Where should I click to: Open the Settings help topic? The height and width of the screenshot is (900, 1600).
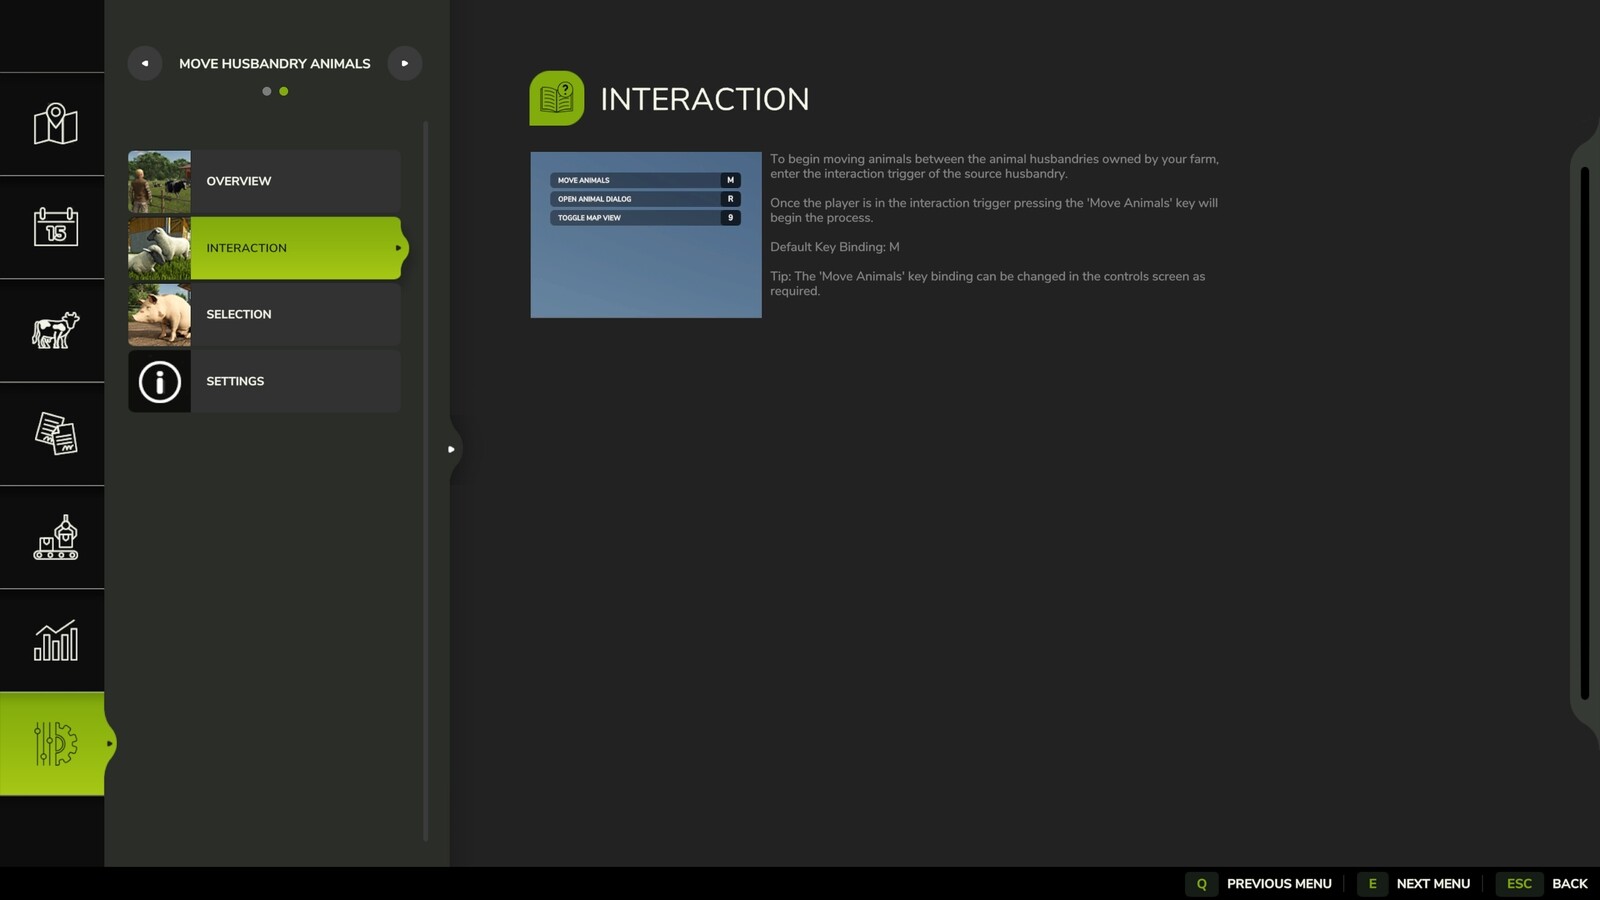264,381
